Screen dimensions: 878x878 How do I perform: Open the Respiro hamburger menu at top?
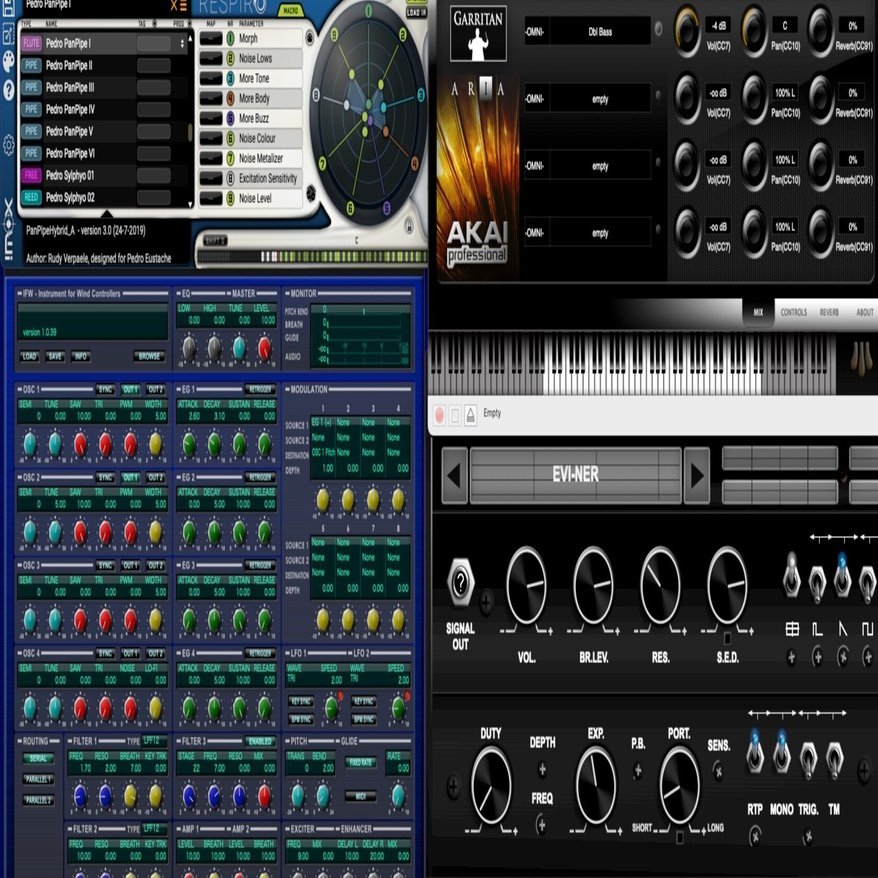182,6
